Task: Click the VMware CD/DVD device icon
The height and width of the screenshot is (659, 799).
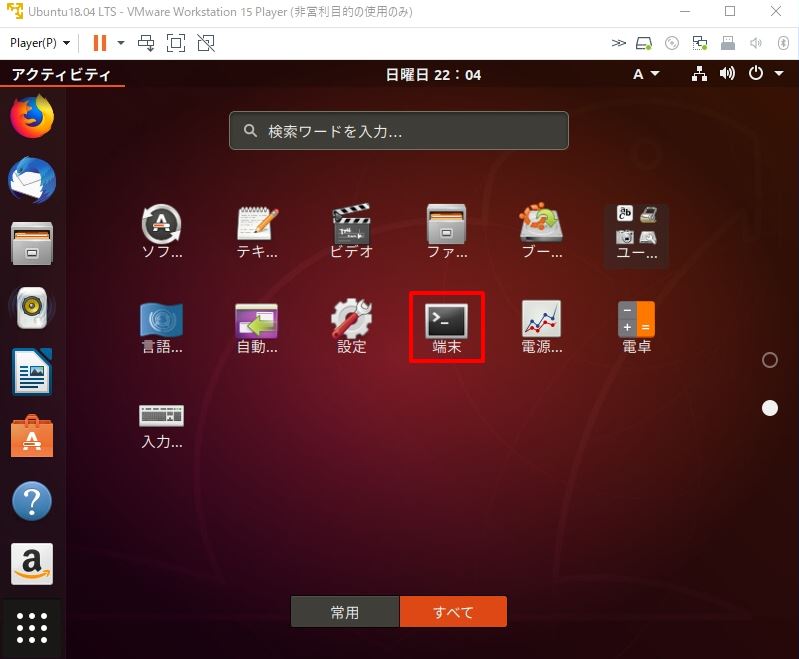Action: [x=672, y=43]
